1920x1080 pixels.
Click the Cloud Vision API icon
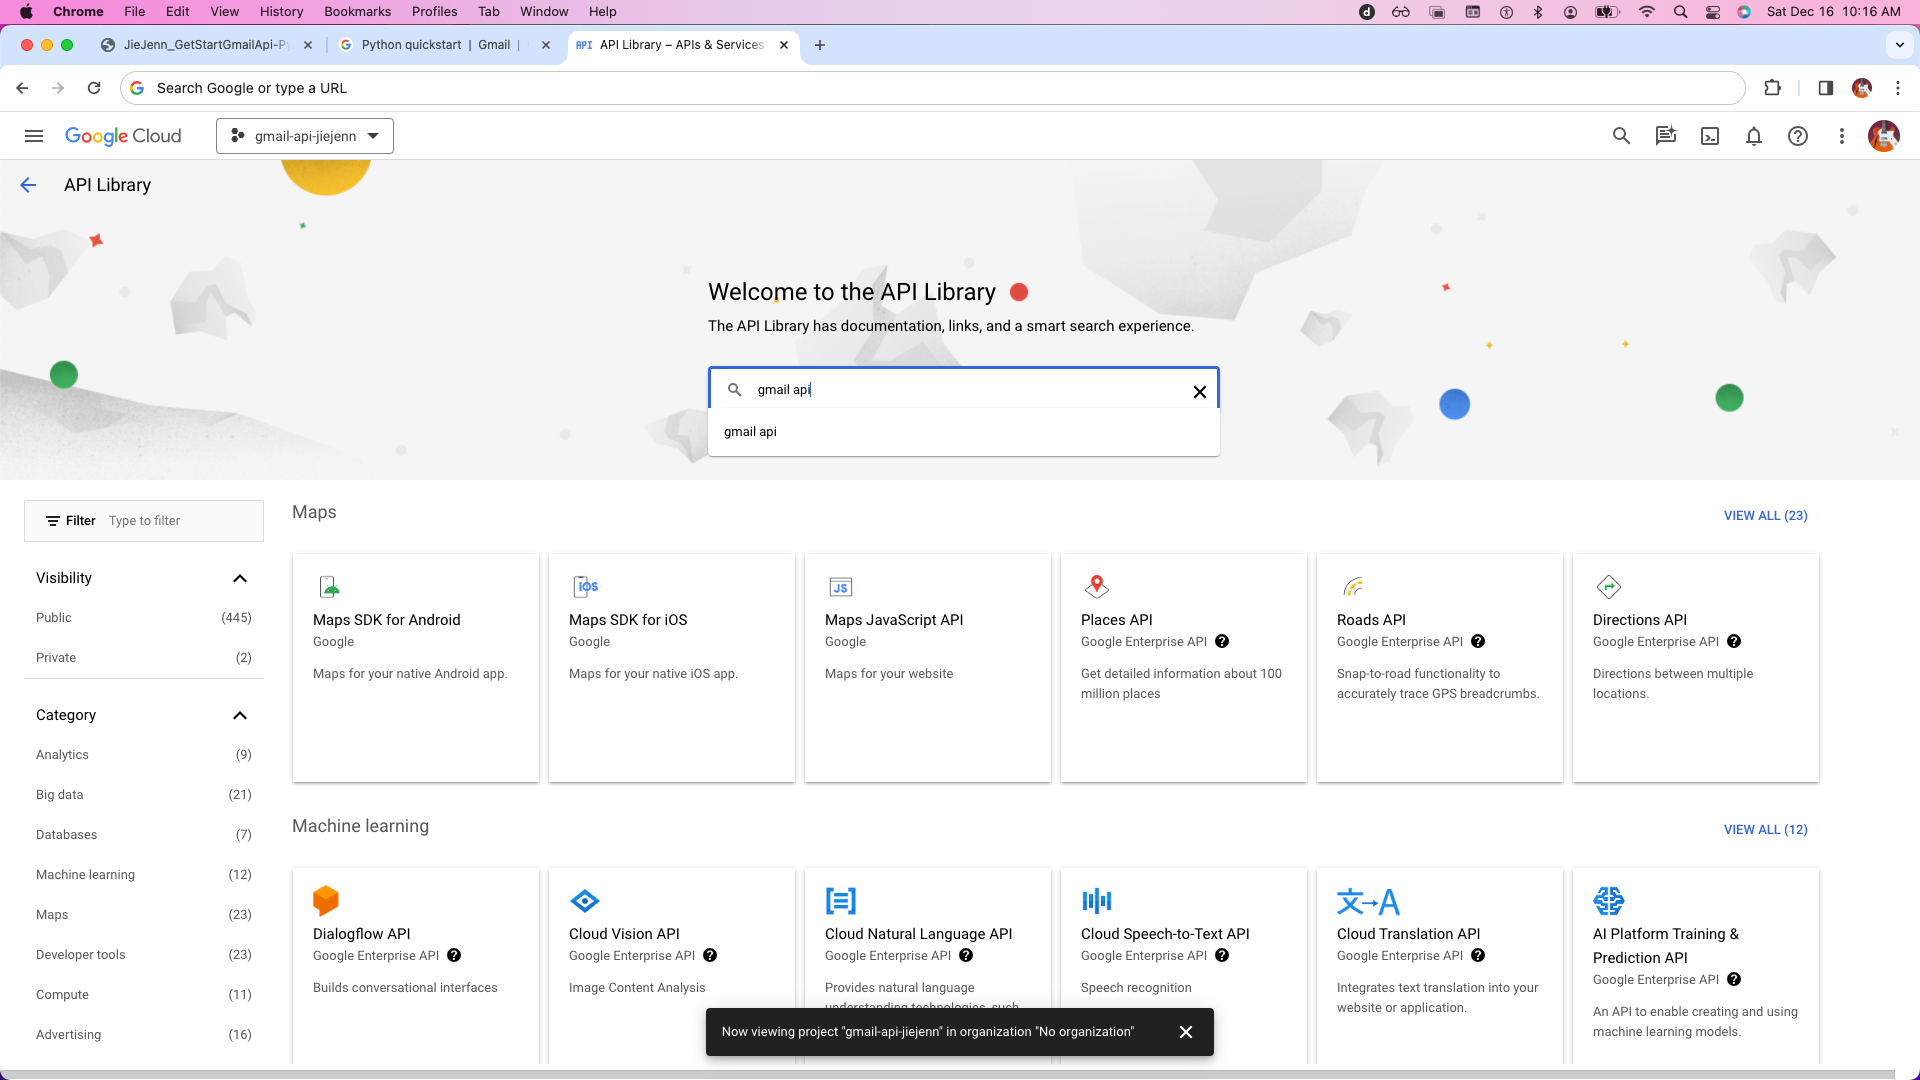tap(585, 901)
